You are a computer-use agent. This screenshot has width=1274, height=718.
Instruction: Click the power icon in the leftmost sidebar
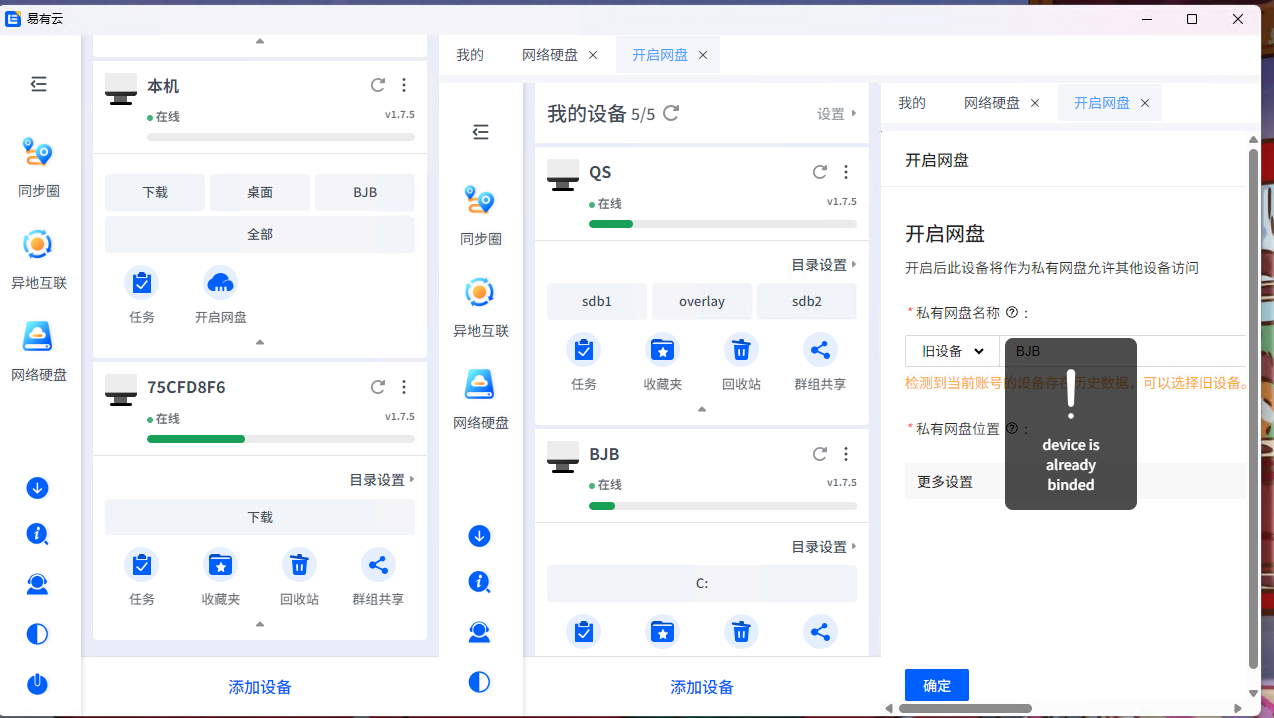tap(38, 684)
